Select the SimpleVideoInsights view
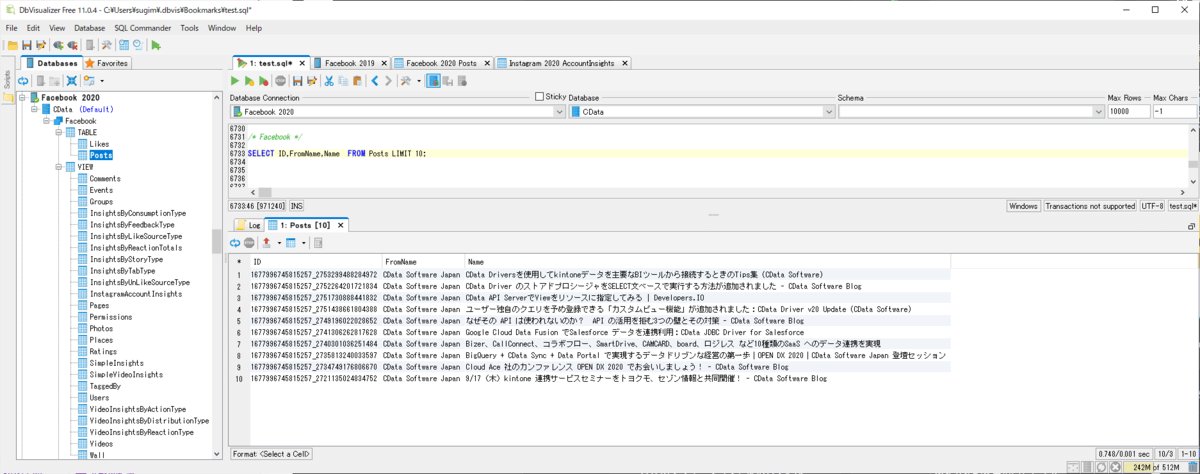Image resolution: width=1200 pixels, height=474 pixels. click(x=126, y=374)
